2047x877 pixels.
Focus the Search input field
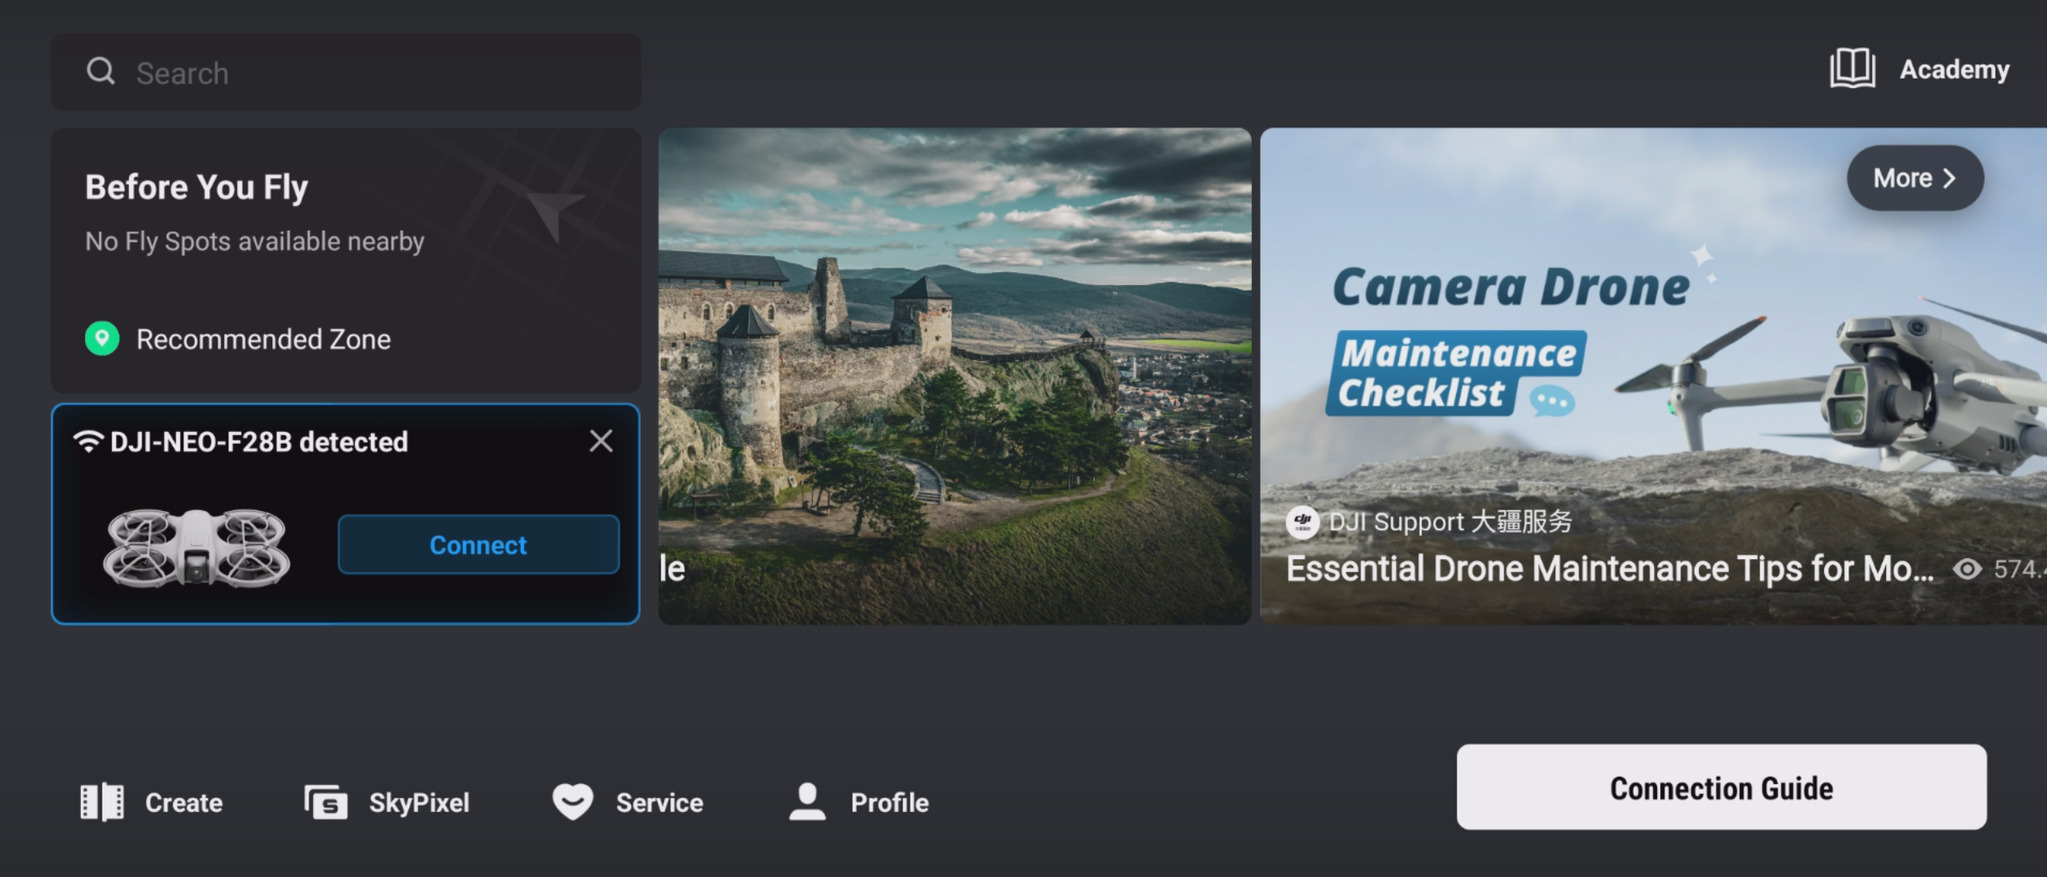(346, 72)
